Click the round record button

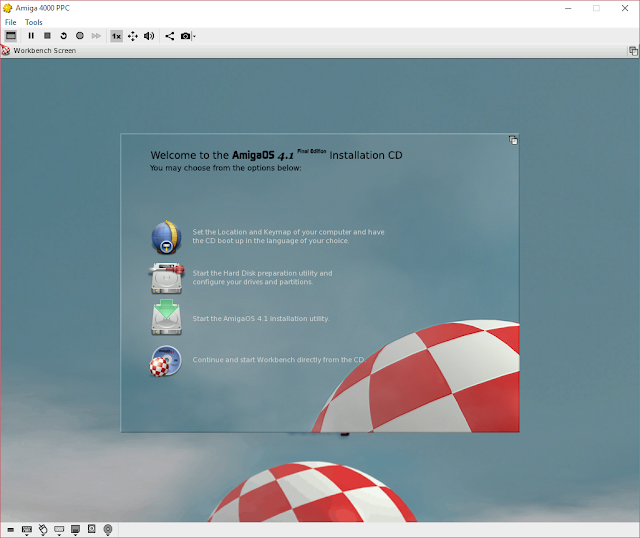click(80, 36)
